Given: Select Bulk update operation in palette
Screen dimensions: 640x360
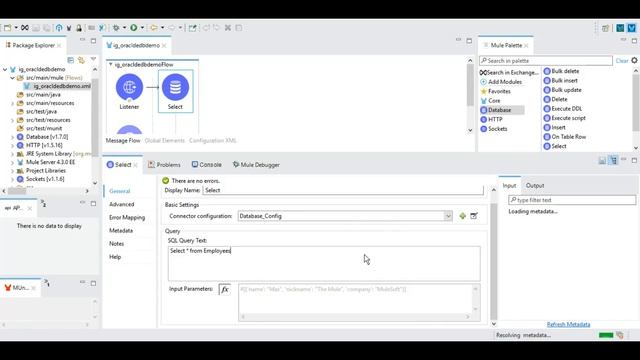Looking at the screenshot, I should coord(562,90).
